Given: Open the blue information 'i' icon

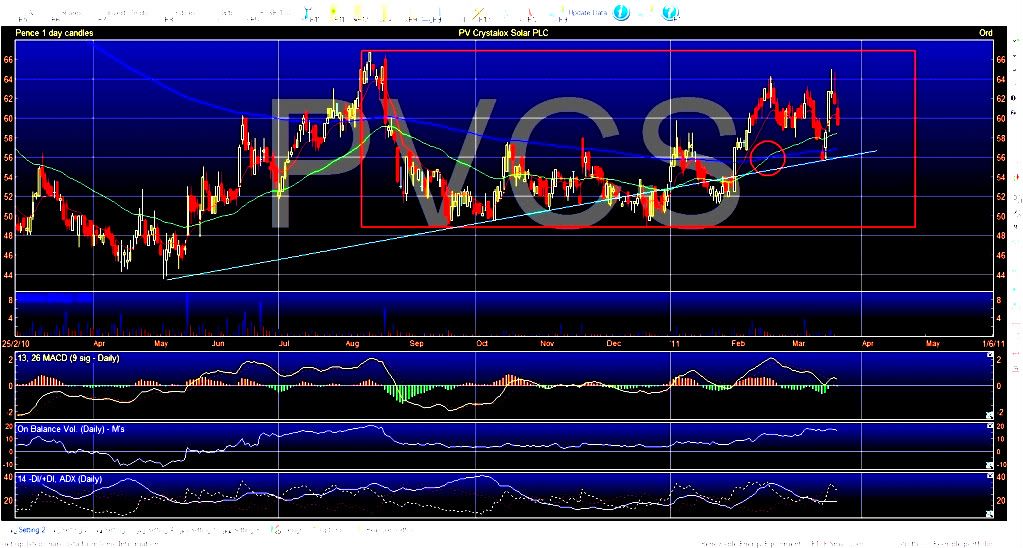Looking at the screenshot, I should tap(621, 12).
